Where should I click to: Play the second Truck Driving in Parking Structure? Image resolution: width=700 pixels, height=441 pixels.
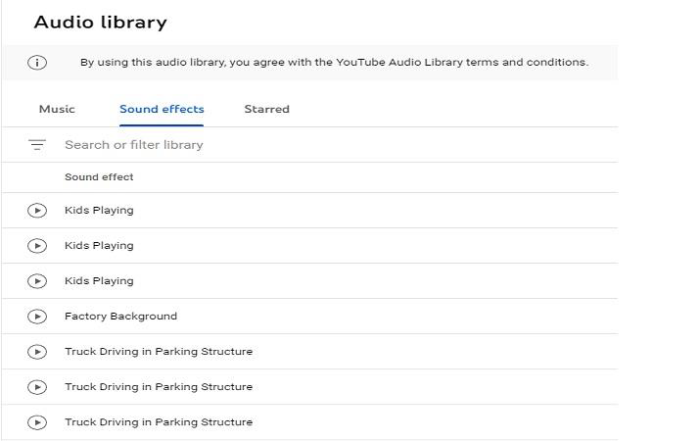click(x=37, y=387)
